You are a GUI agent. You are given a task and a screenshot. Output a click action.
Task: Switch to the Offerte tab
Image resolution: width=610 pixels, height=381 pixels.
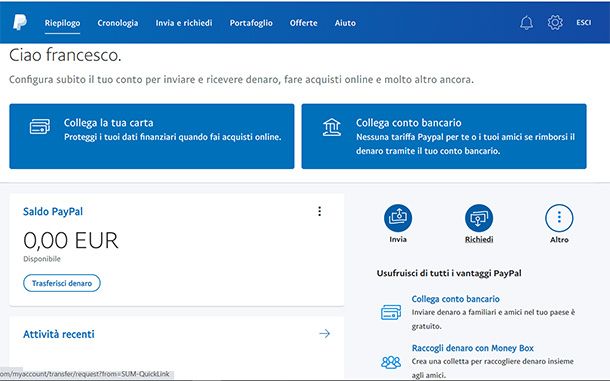click(x=303, y=23)
